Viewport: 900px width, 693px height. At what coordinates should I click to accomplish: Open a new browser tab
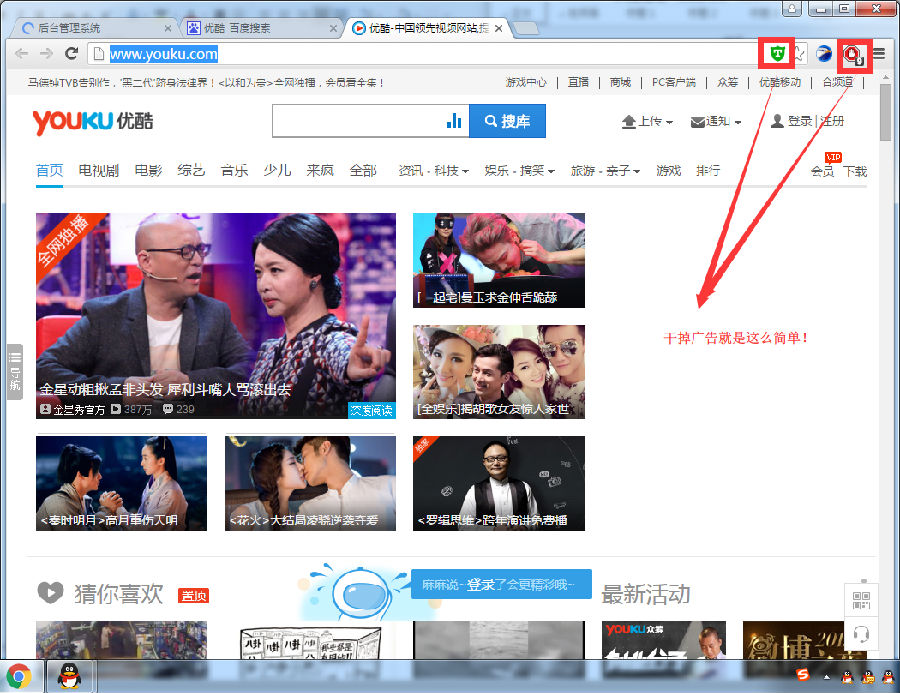[x=525, y=28]
